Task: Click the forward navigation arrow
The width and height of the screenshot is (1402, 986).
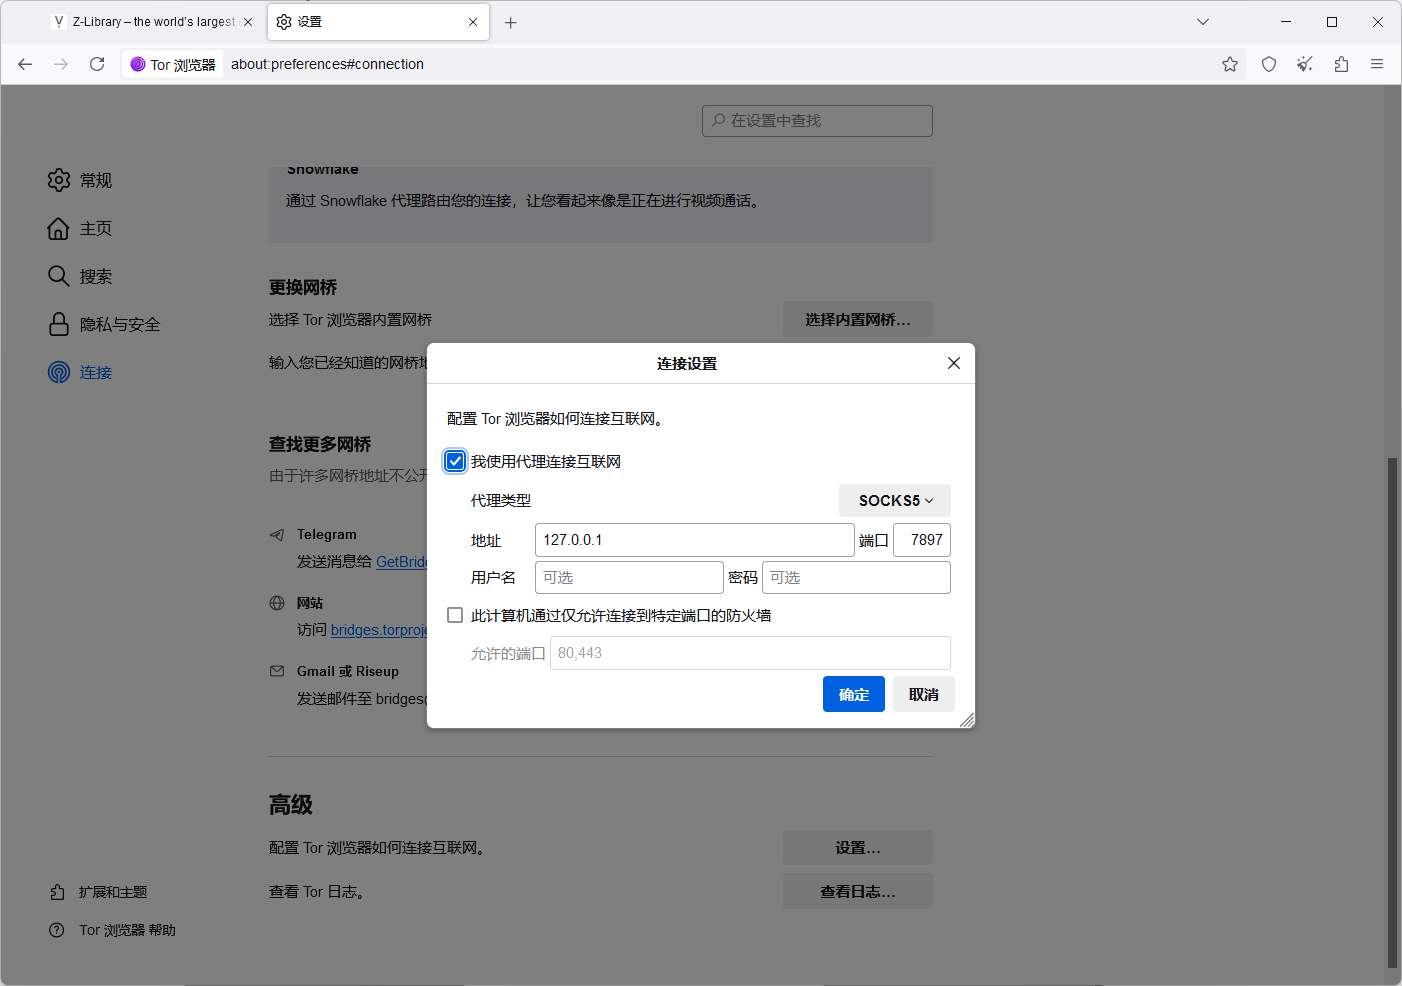Action: click(61, 64)
